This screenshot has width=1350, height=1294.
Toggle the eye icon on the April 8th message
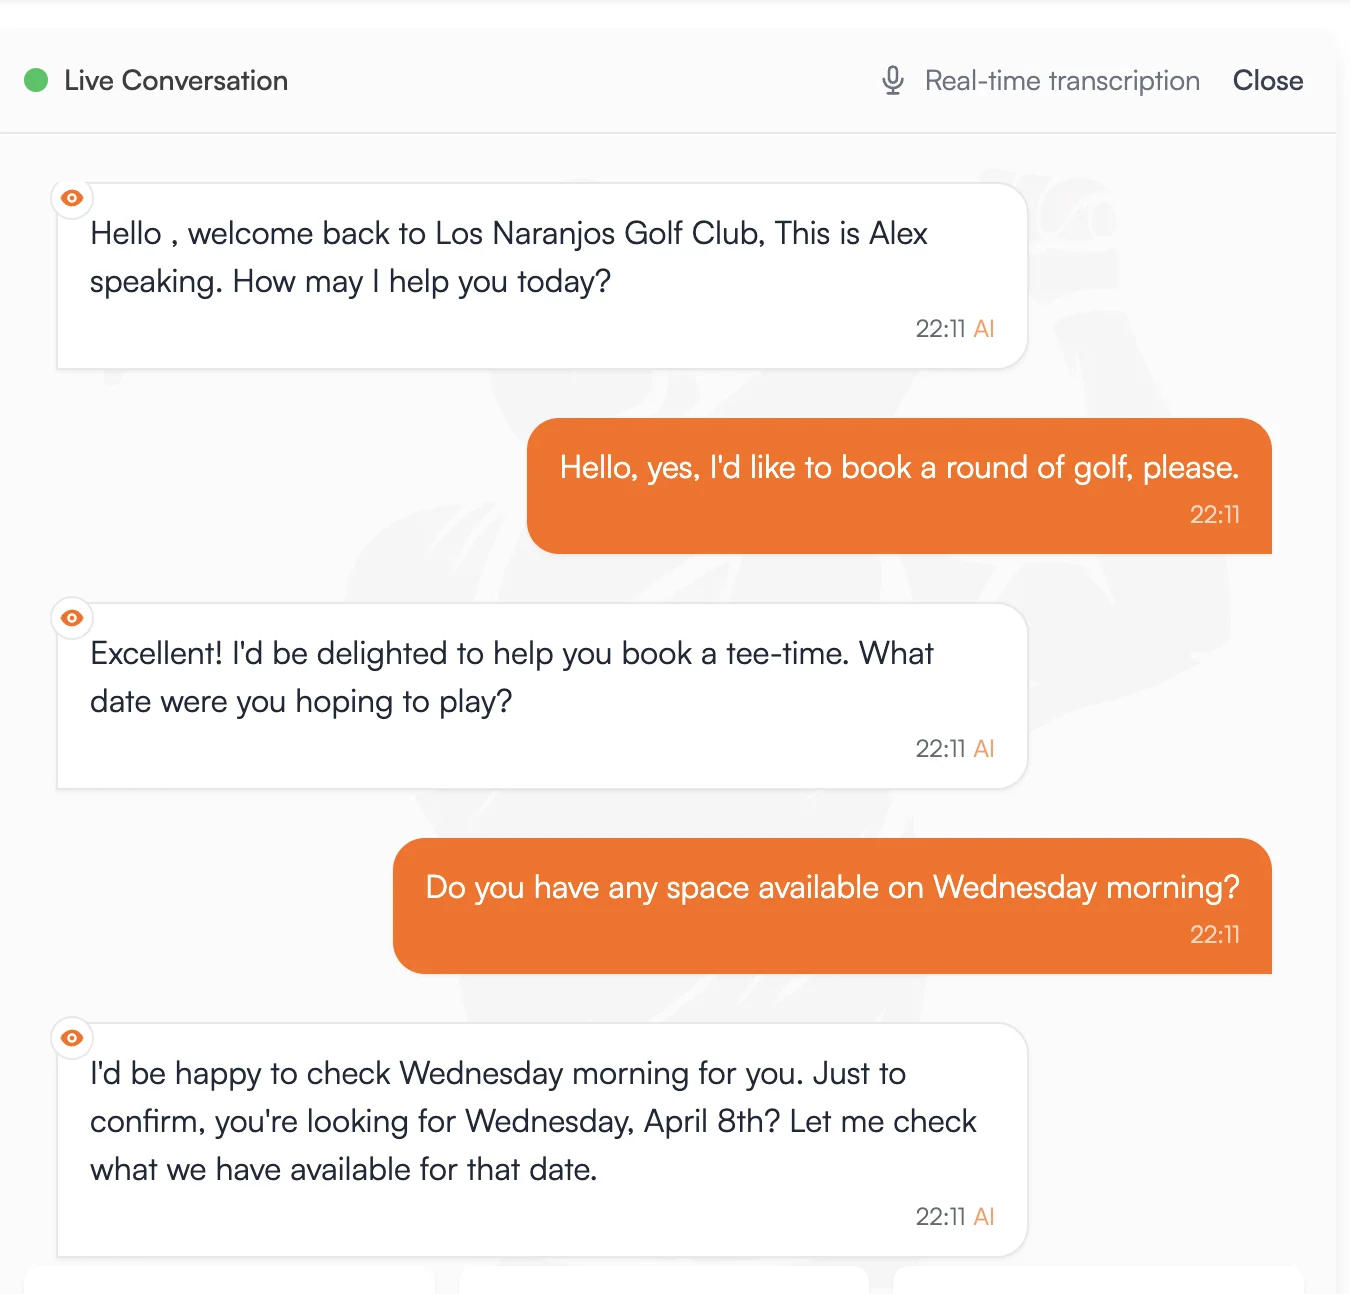pos(72,1038)
